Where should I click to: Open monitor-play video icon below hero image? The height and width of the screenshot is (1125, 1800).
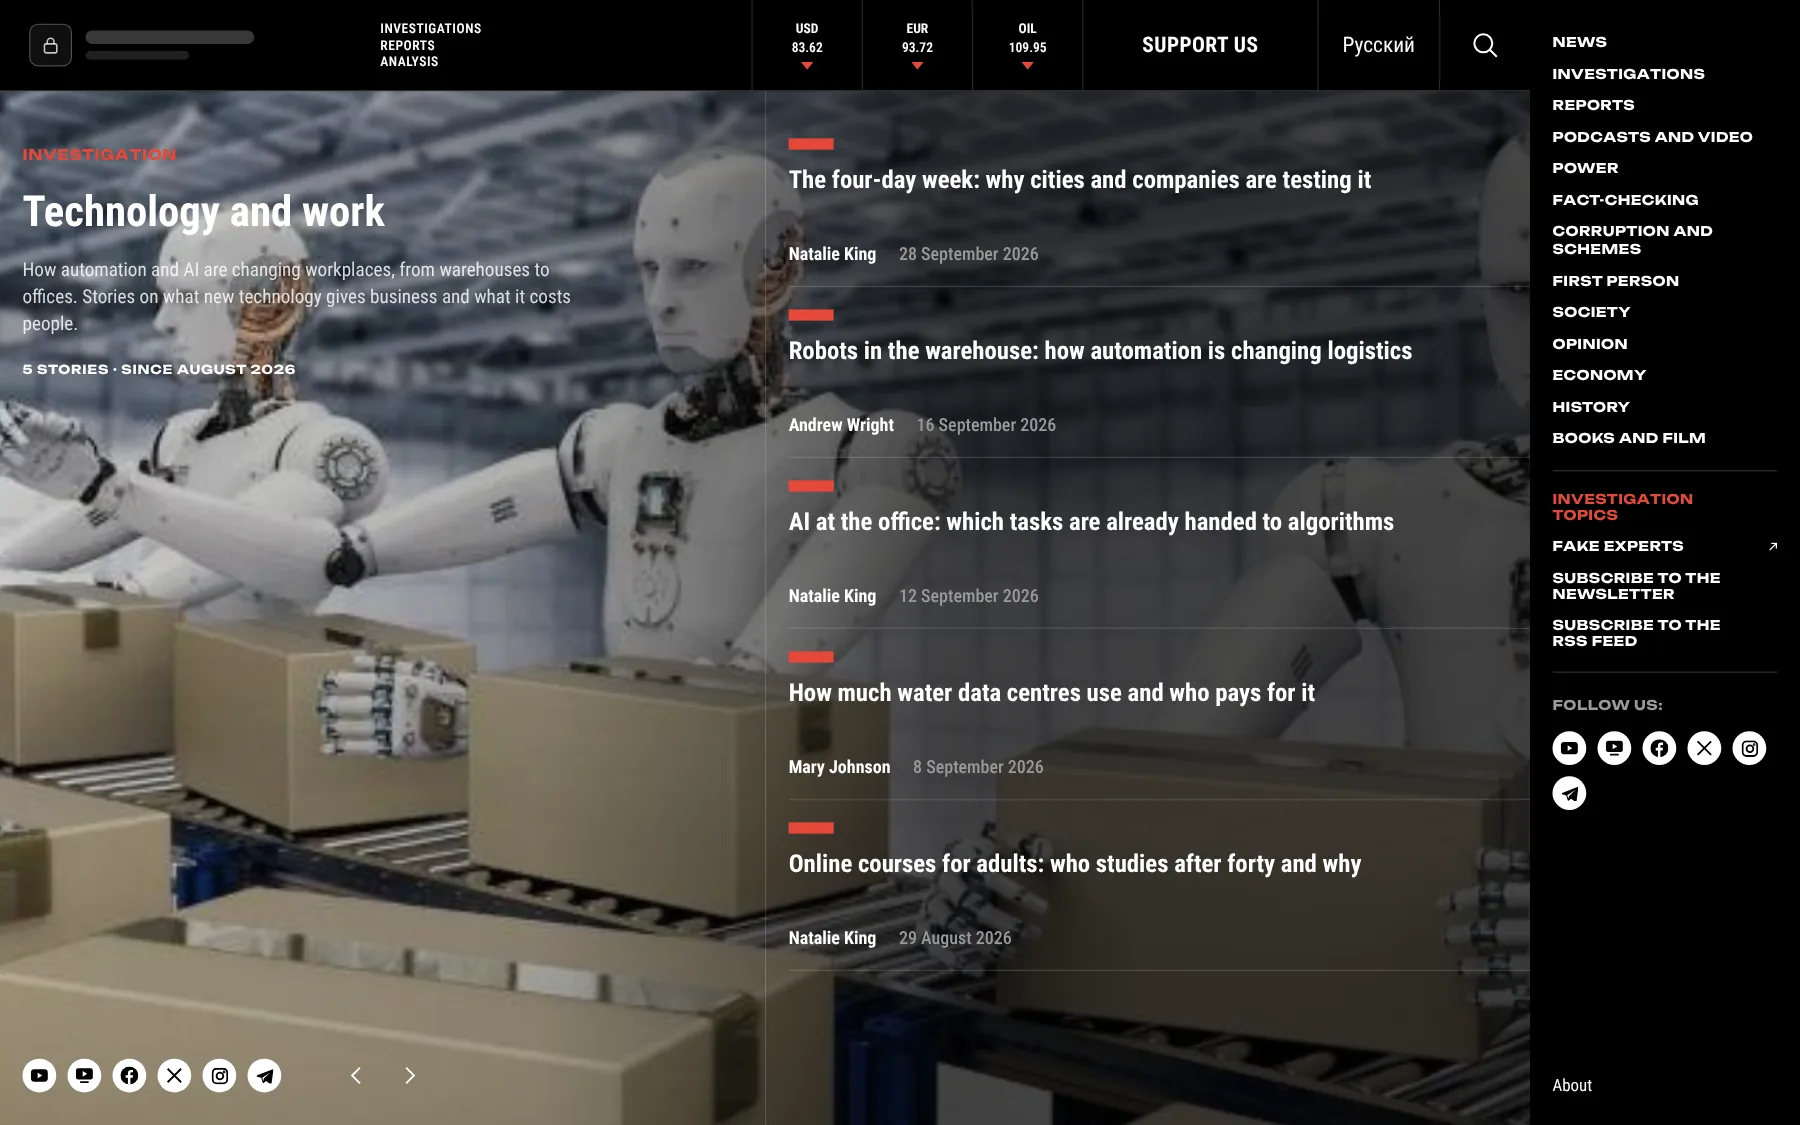tap(84, 1076)
